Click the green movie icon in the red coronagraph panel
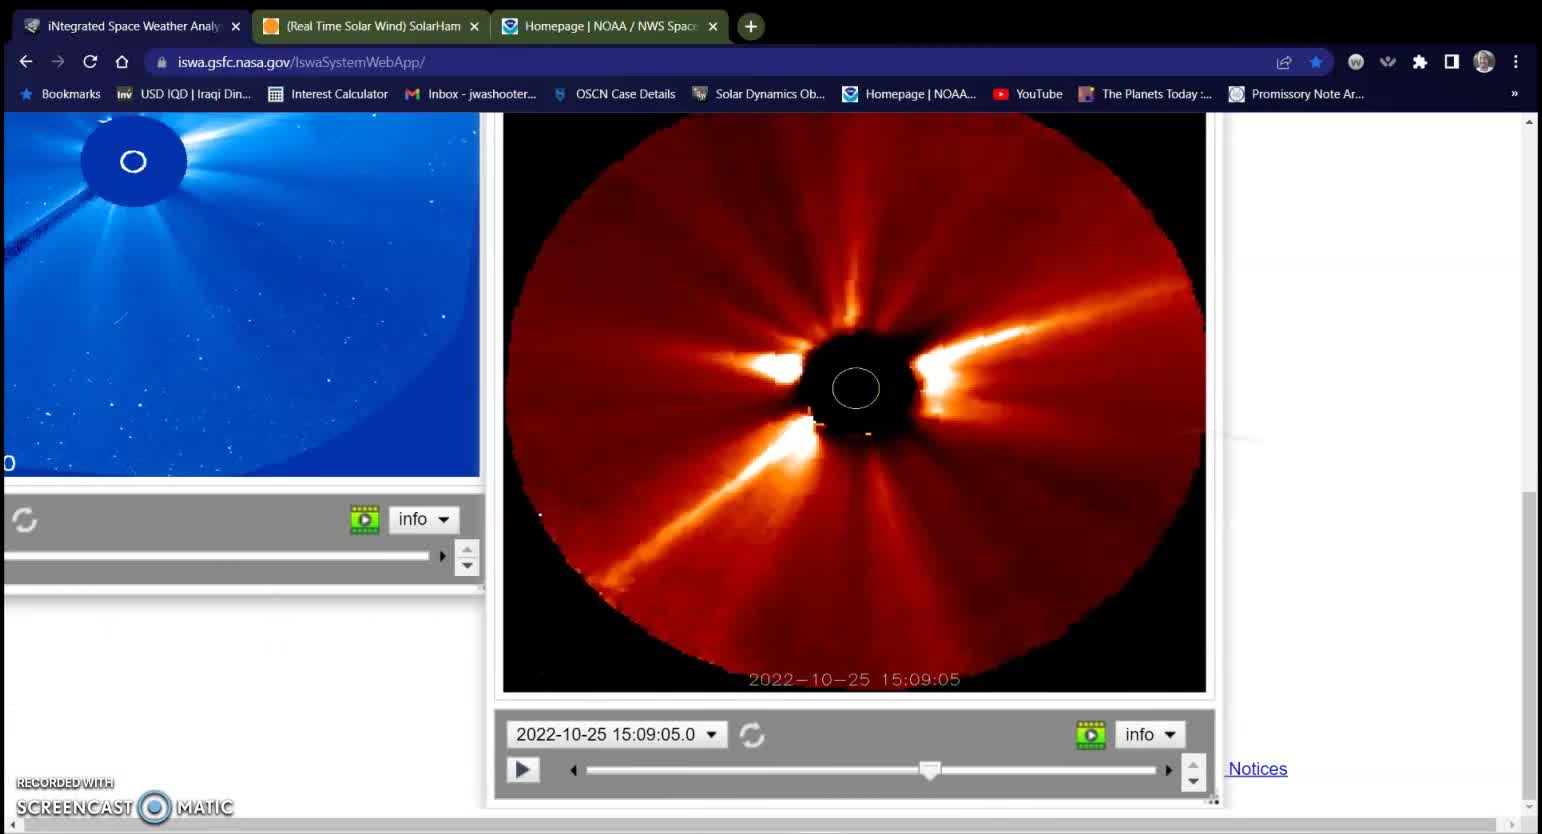This screenshot has height=834, width=1542. tap(1091, 735)
